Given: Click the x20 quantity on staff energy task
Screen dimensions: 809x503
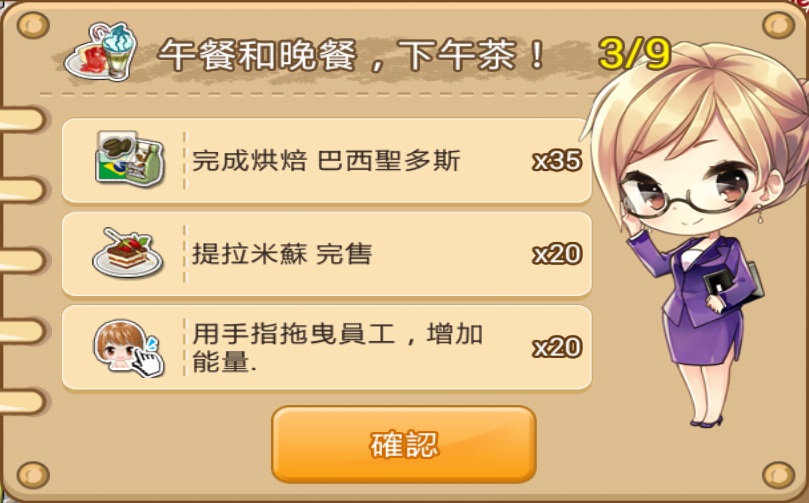Looking at the screenshot, I should (x=557, y=347).
